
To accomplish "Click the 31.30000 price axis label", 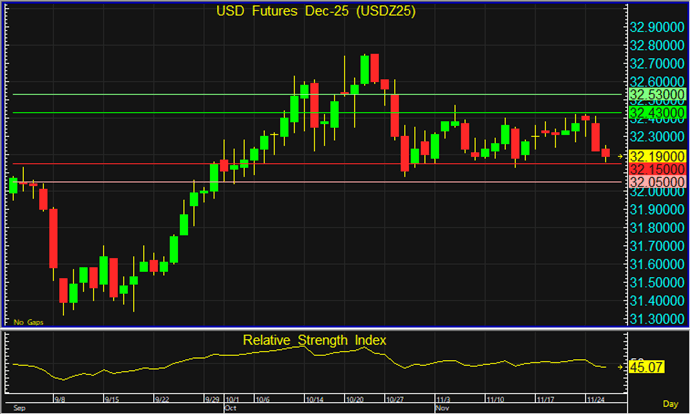I will (x=655, y=318).
